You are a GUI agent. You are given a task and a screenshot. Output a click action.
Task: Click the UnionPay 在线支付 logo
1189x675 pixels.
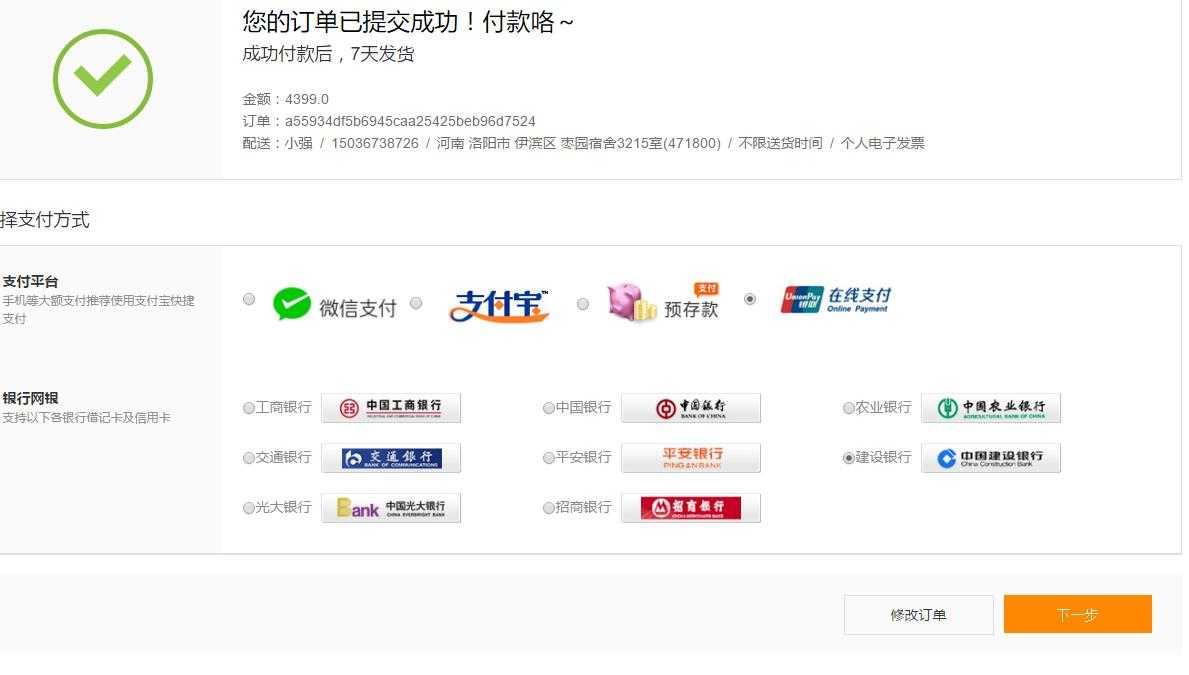pyautogui.click(x=836, y=300)
